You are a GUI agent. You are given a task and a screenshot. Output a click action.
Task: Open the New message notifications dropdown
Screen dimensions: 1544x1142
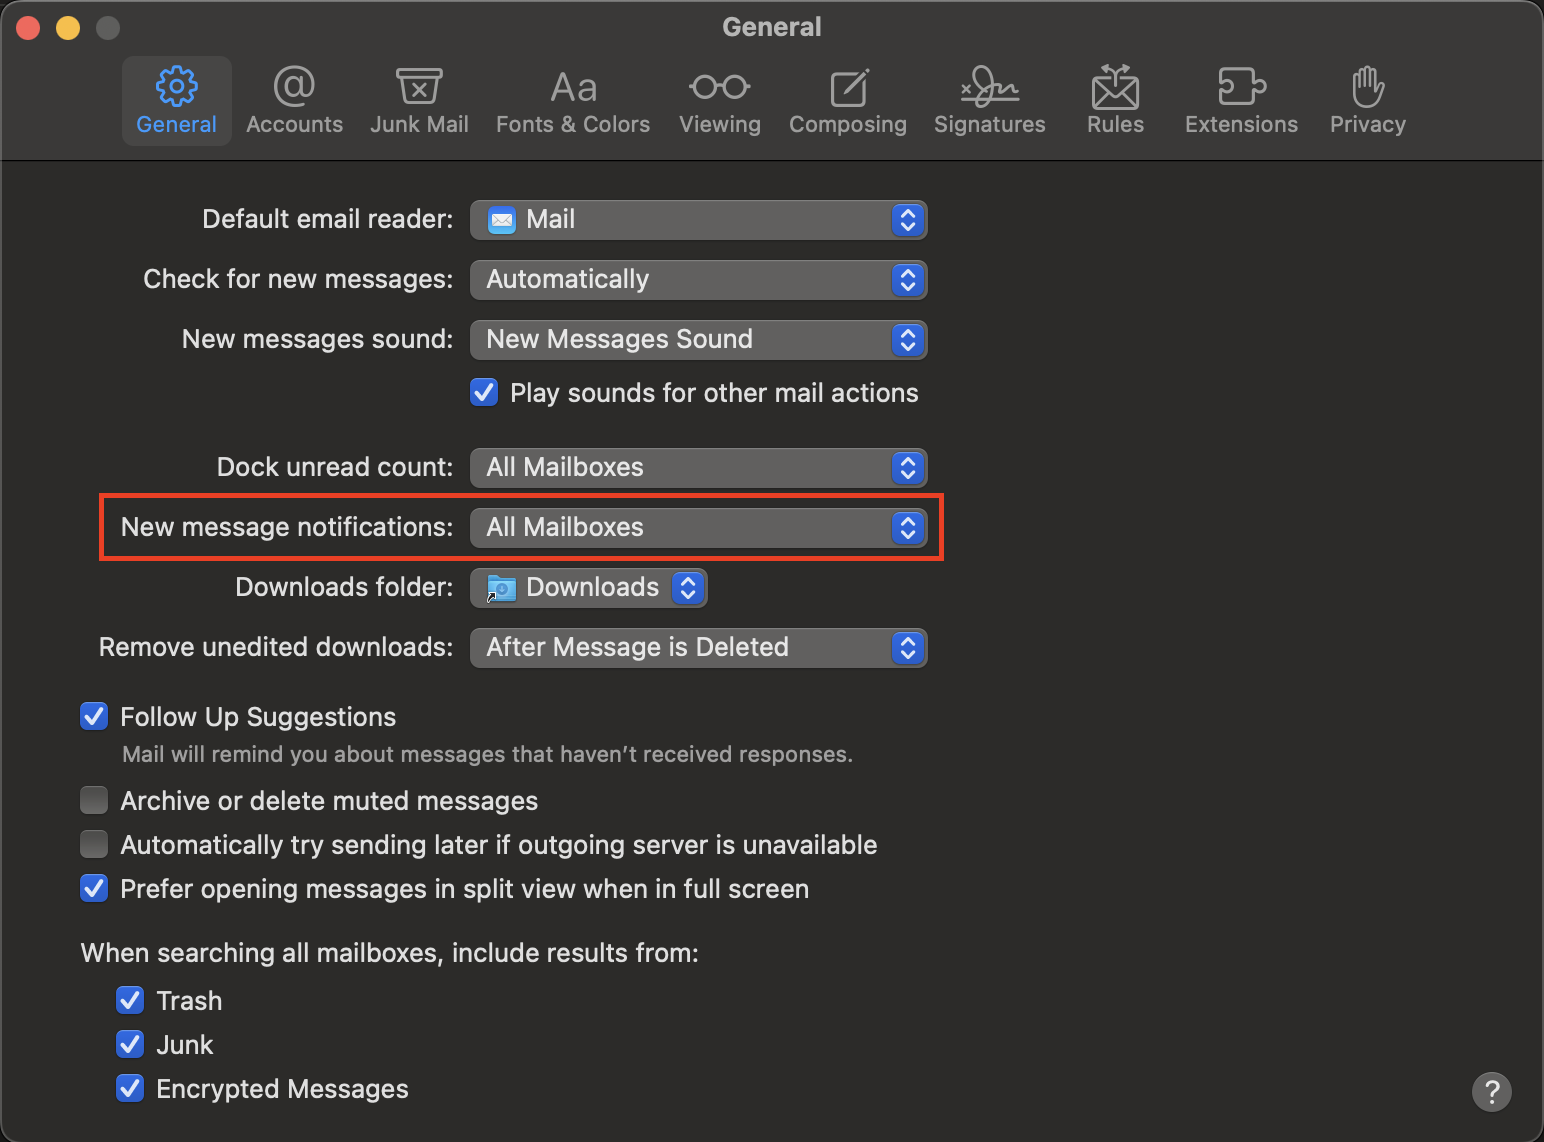tap(698, 527)
